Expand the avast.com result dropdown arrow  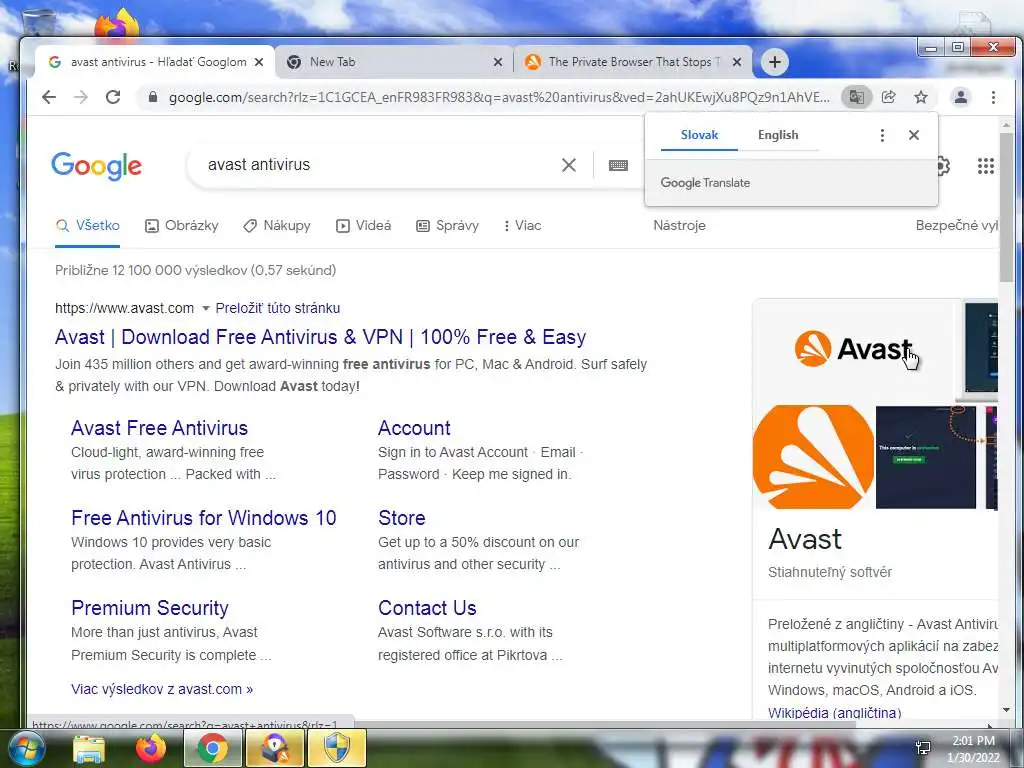[x=205, y=308]
